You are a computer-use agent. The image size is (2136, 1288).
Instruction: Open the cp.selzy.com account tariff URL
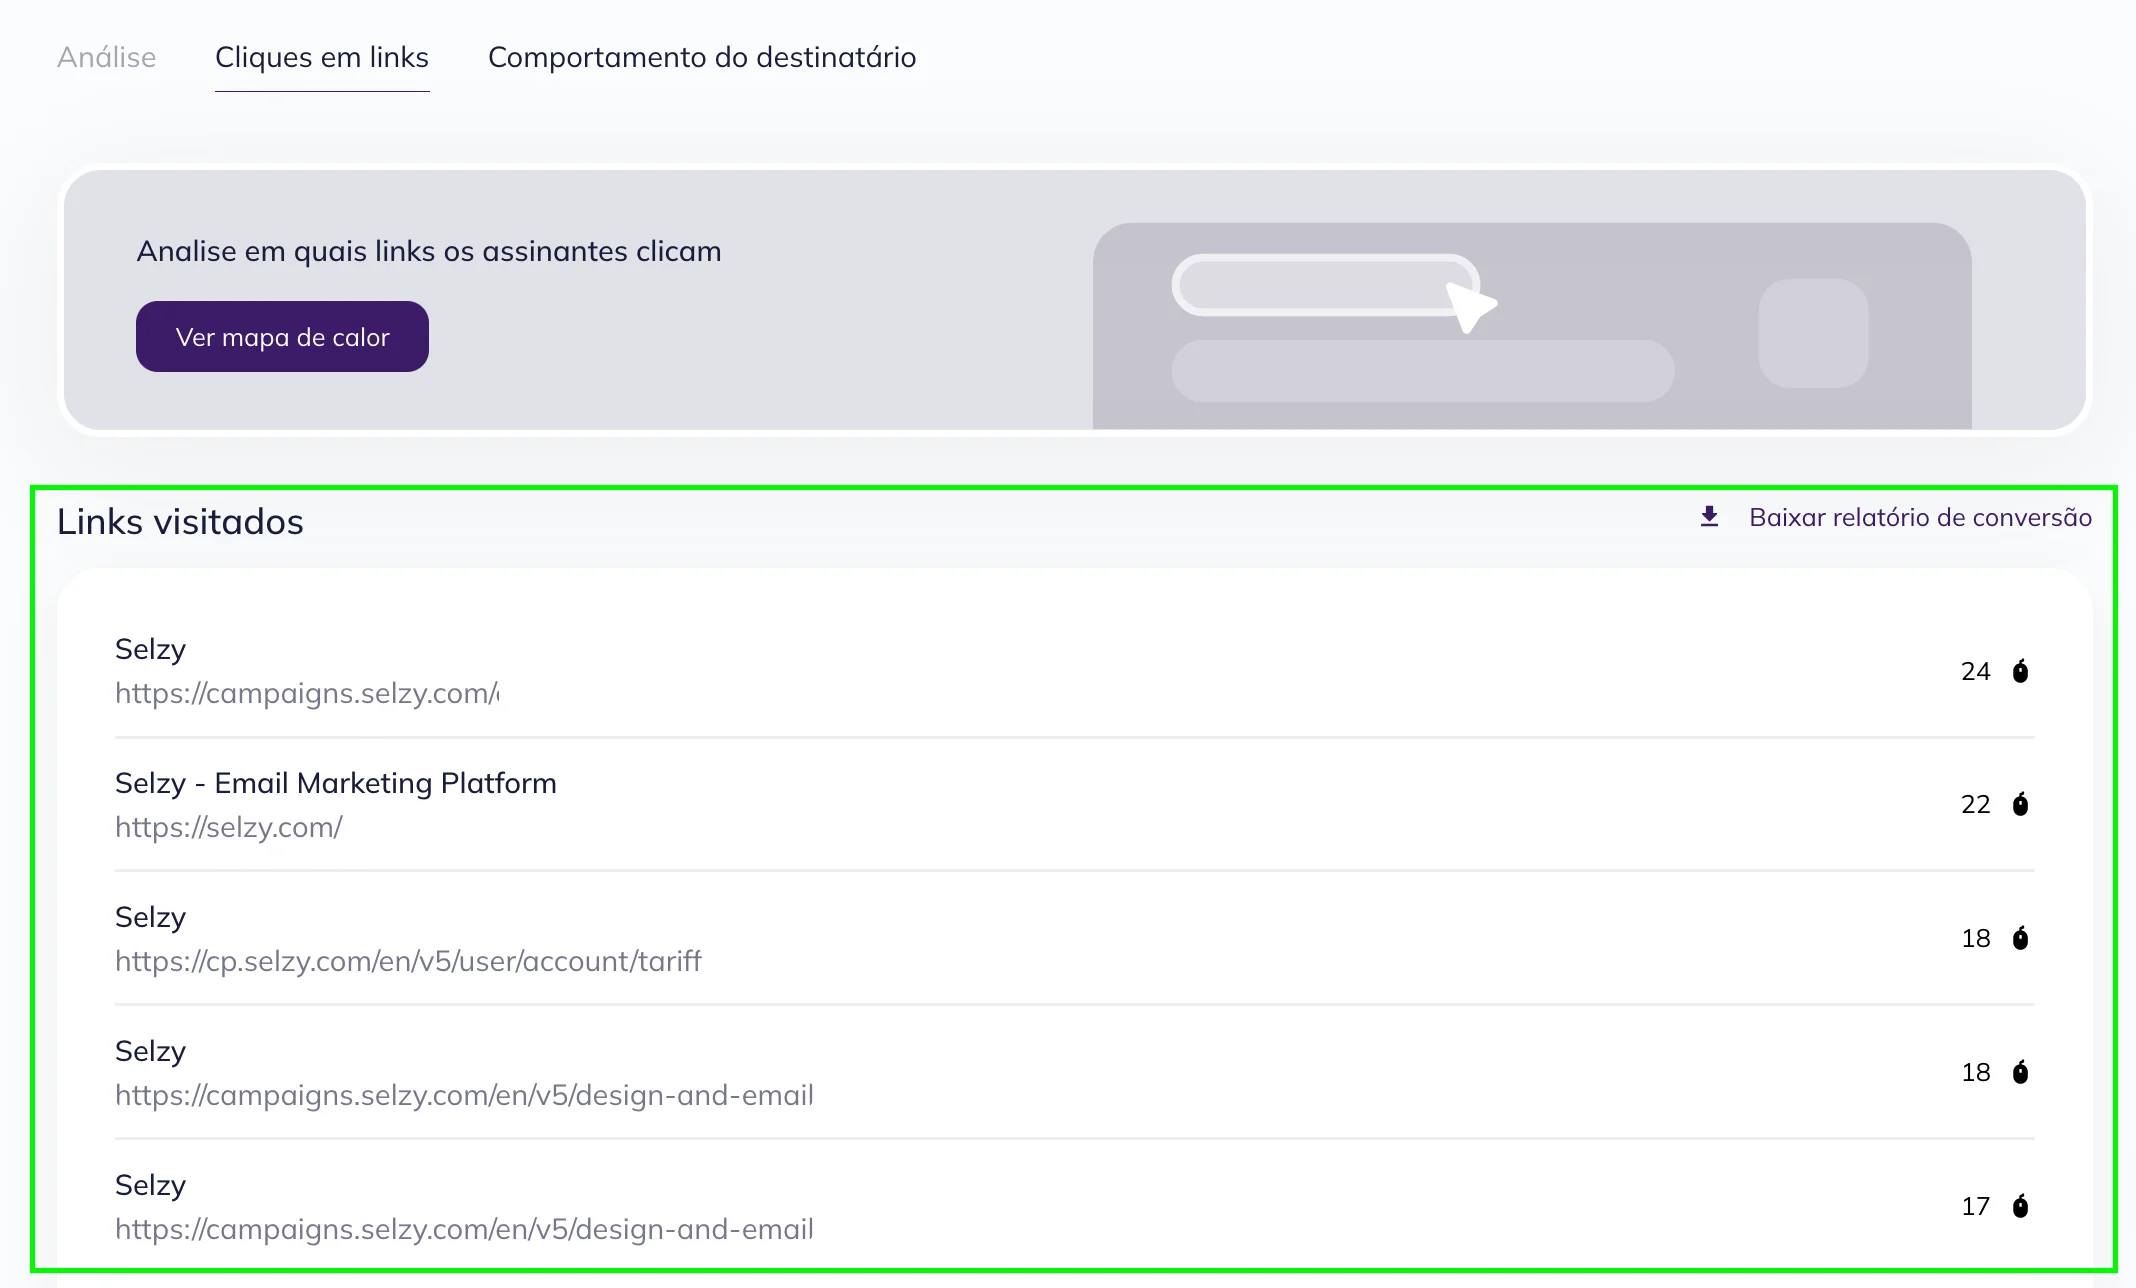(408, 961)
